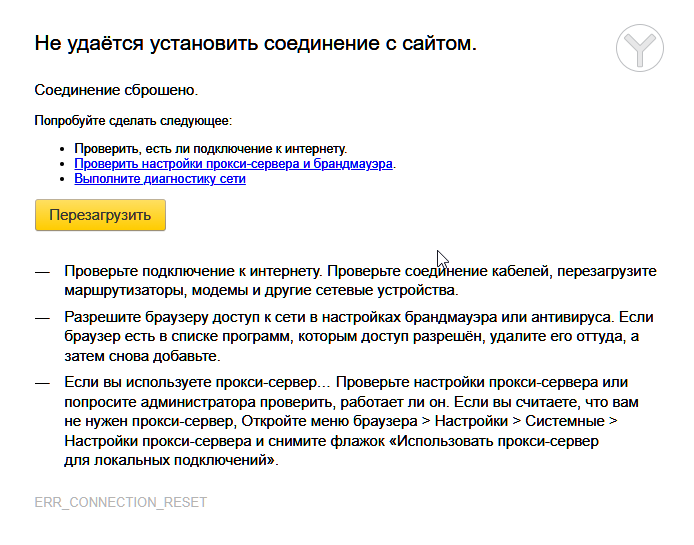The image size is (694, 545).
Task: Click the ERR_CONNECTION_RESET error code
Action: coord(120,502)
